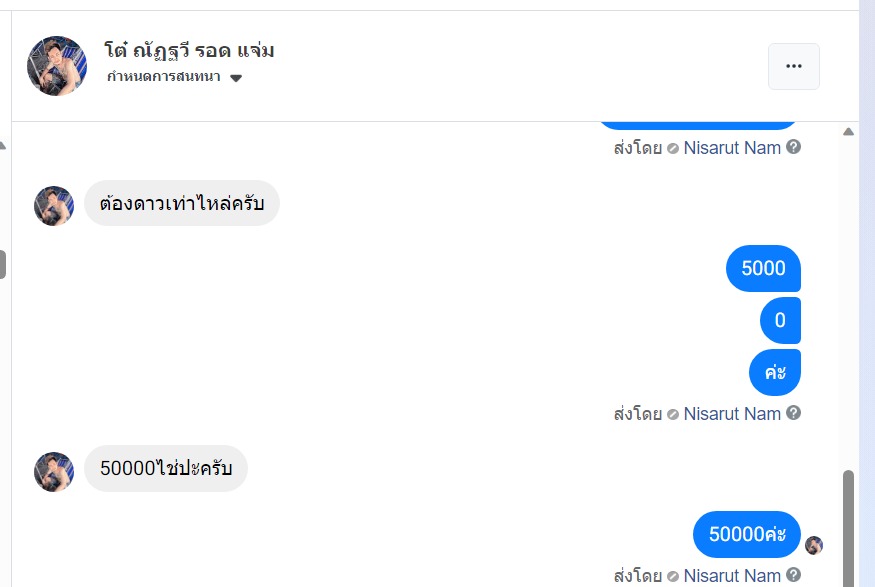Open the topmost Nisarut Nam sender link

coord(732,147)
